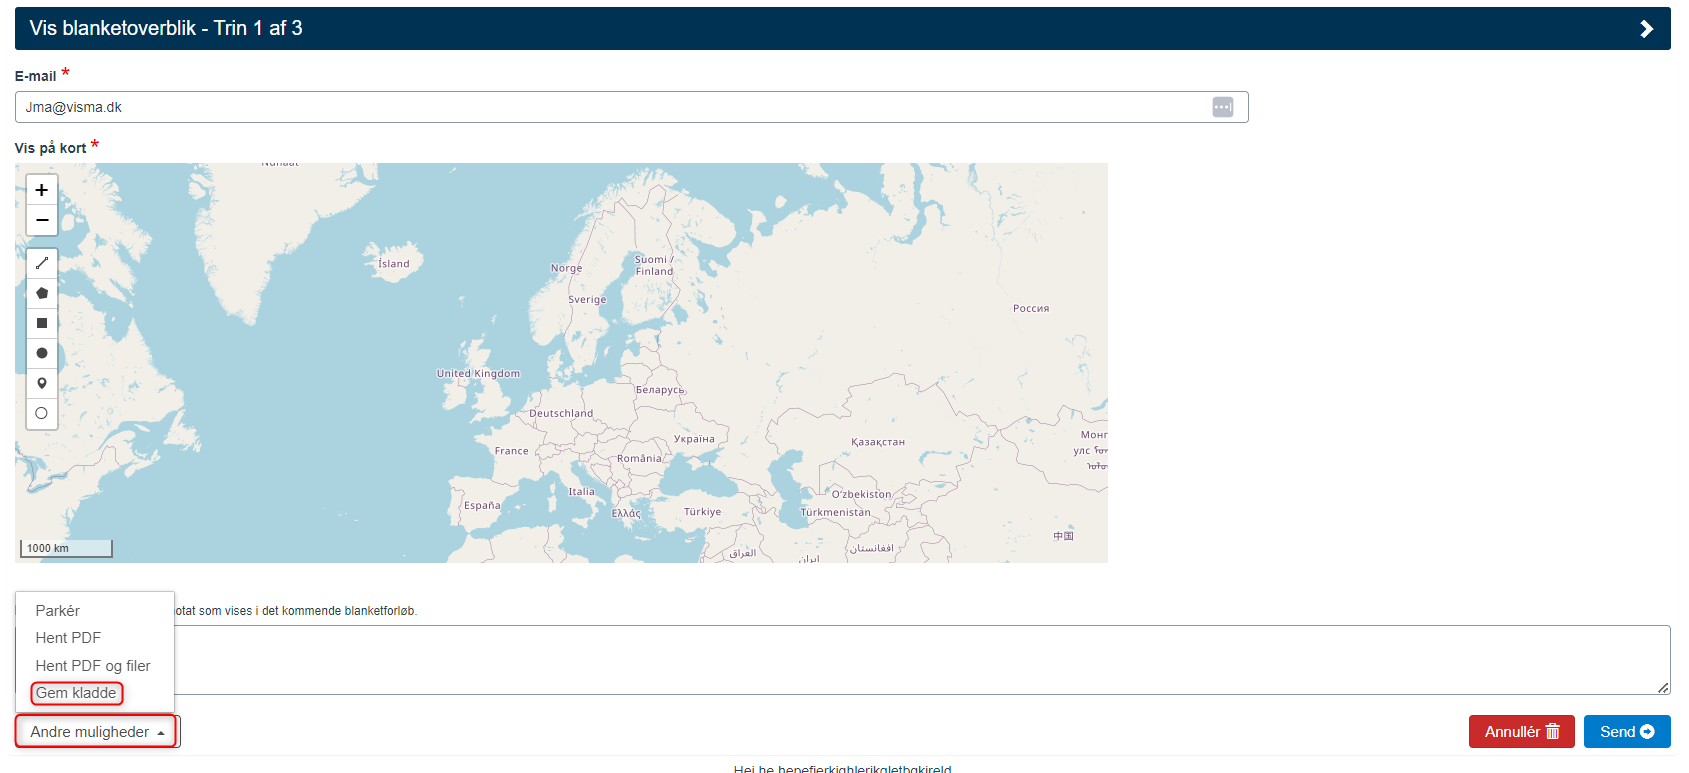Select the filled circle draw tool
Screen dimensions: 1689x773
(x=42, y=353)
